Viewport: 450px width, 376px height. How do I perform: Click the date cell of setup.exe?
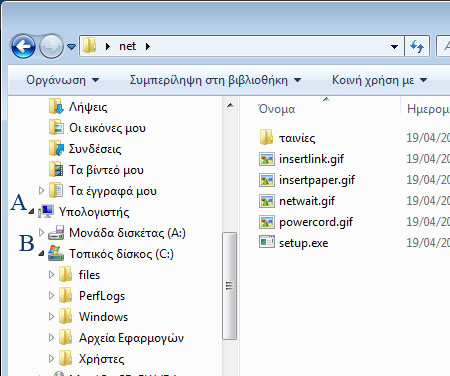pos(428,243)
